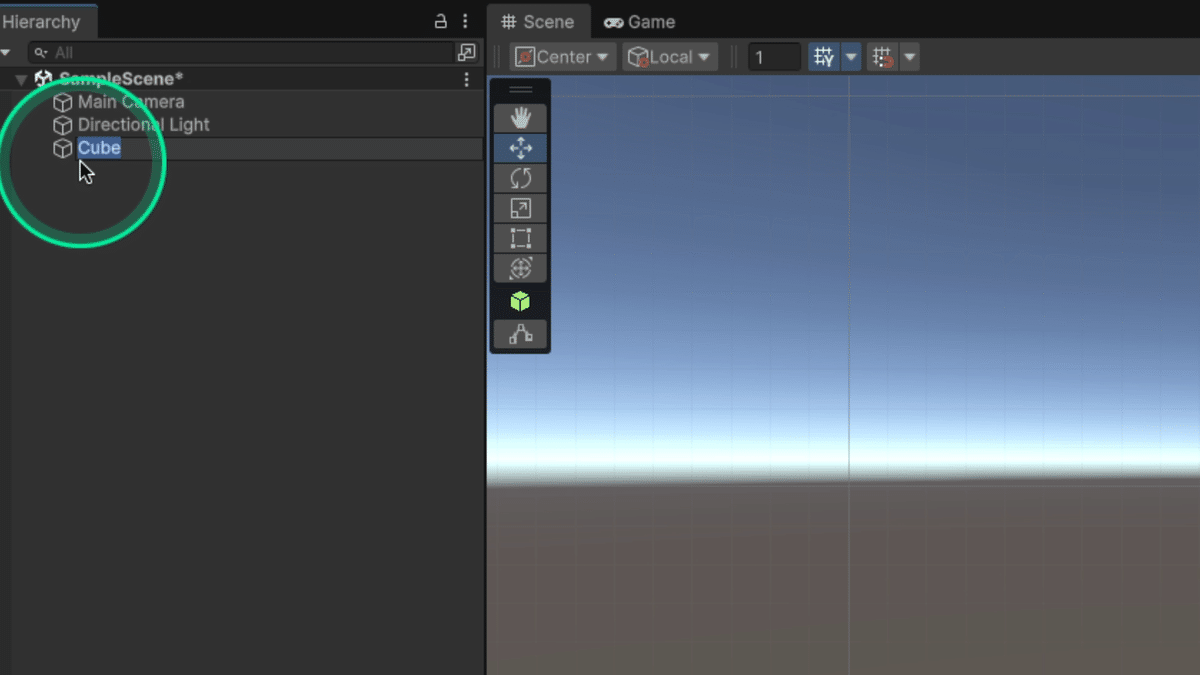This screenshot has height=675, width=1200.
Task: Select the Hand view tool
Action: click(x=520, y=118)
